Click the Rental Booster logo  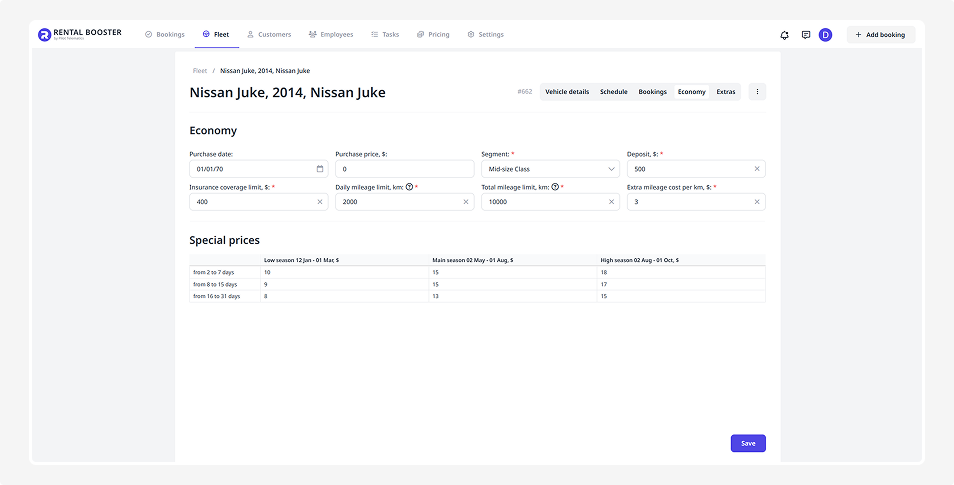[80, 34]
